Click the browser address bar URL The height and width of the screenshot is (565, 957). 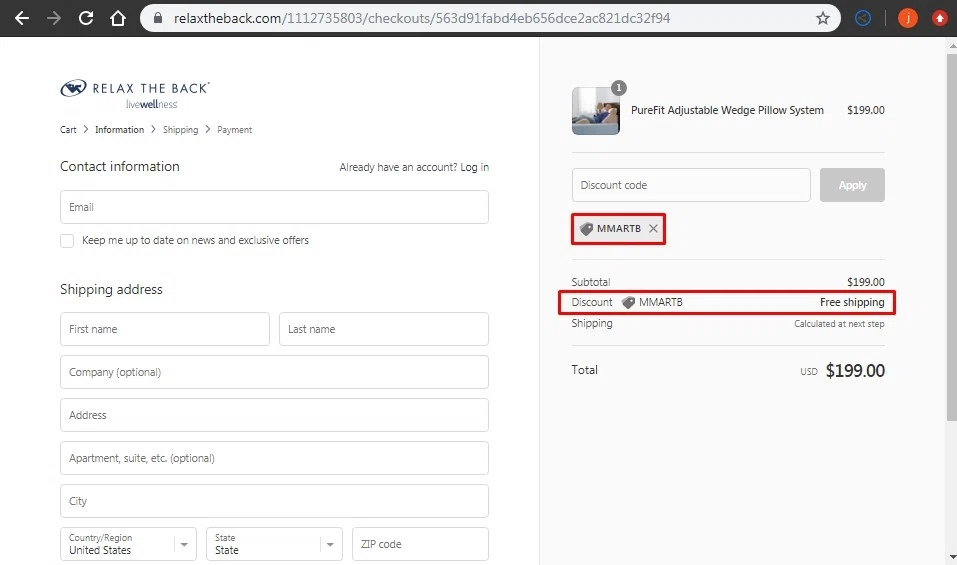click(422, 18)
